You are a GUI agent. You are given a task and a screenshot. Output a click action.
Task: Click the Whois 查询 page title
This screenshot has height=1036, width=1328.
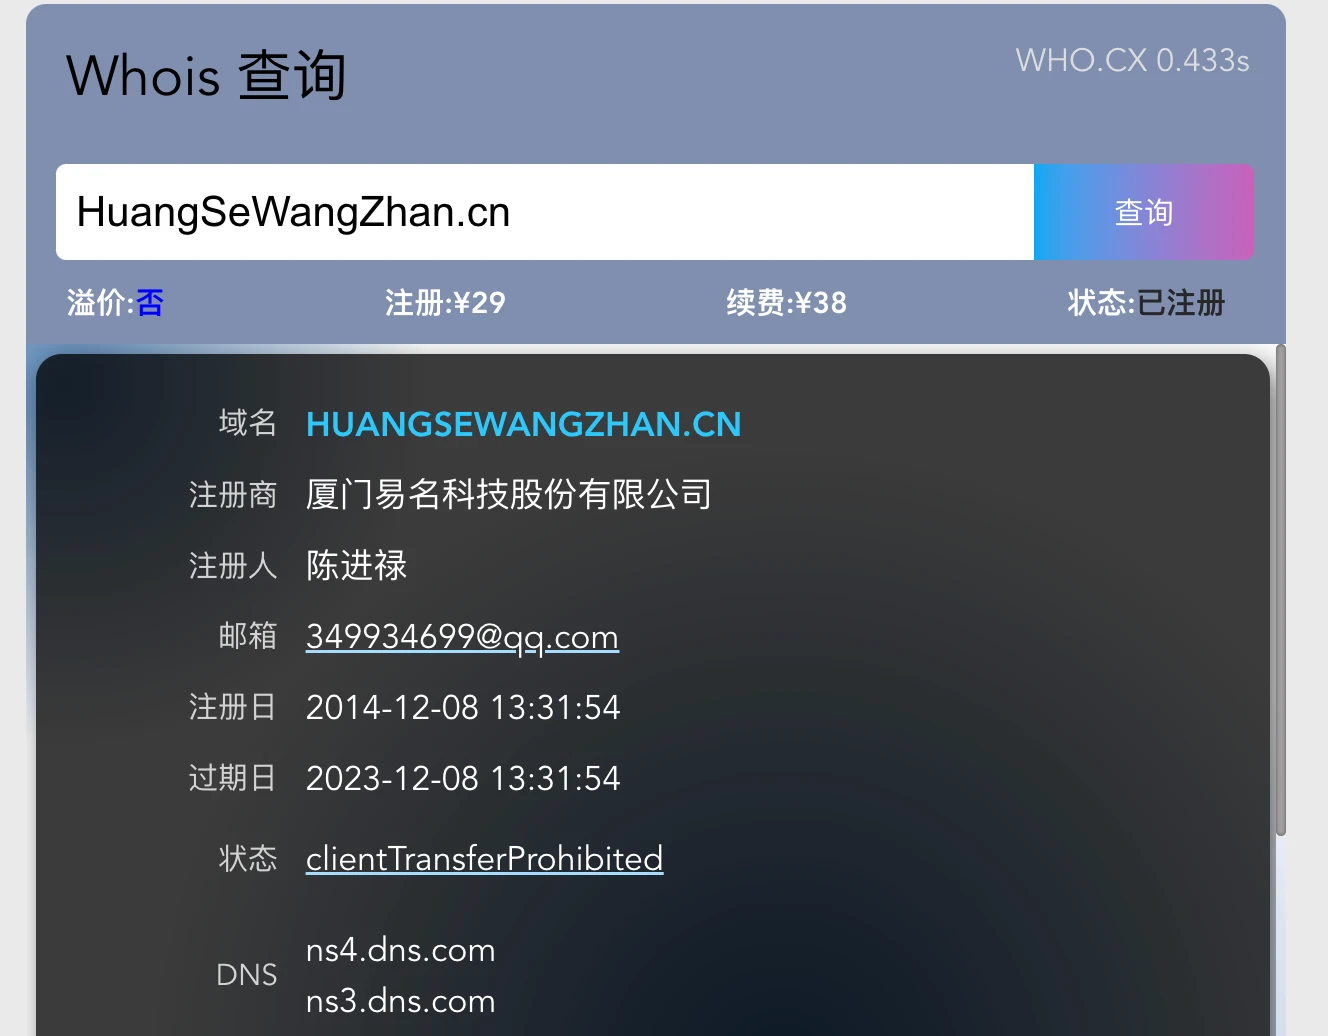tap(206, 76)
